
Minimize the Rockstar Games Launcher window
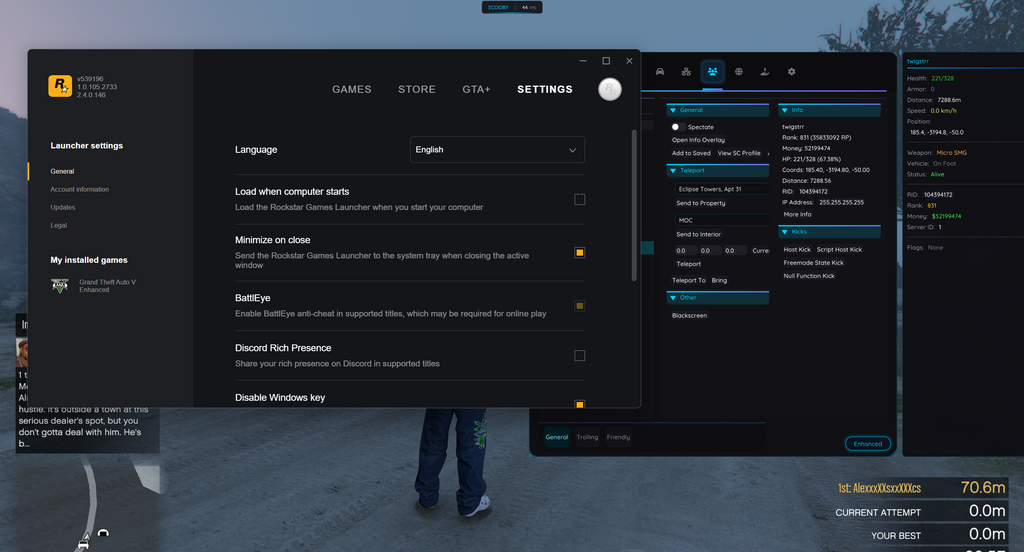[x=583, y=61]
